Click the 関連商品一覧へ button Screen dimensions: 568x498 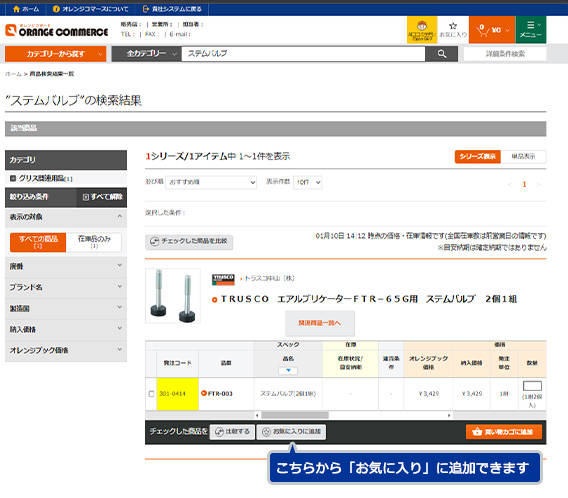[320, 323]
